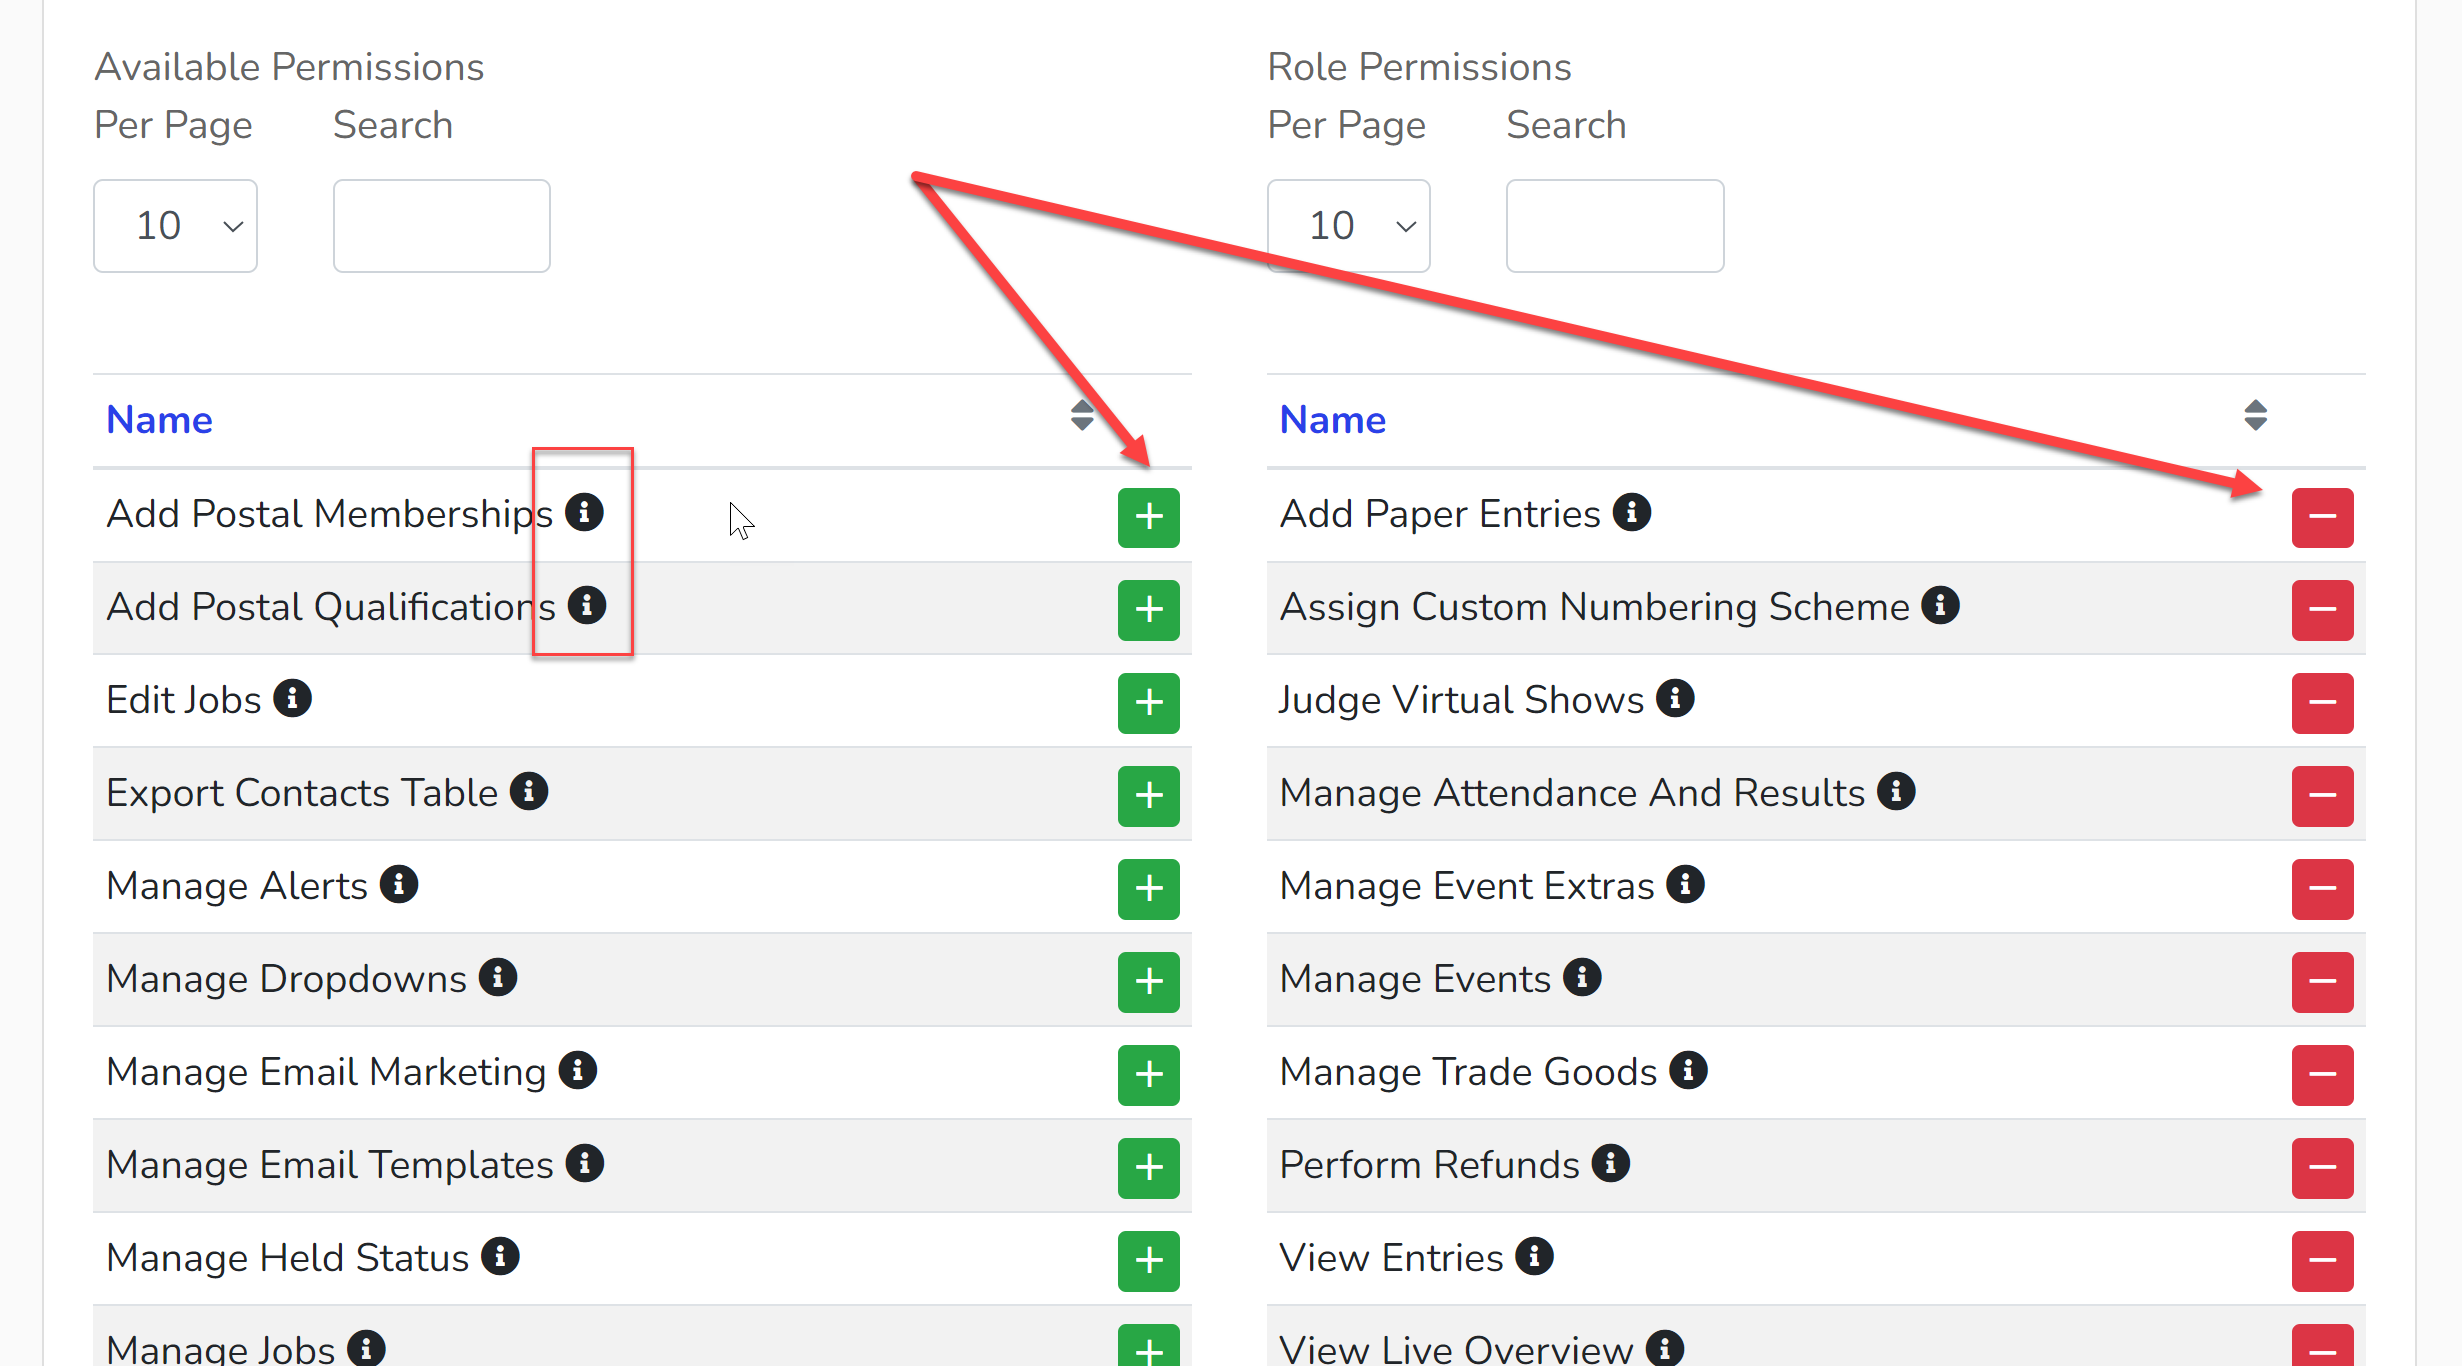Image resolution: width=2462 pixels, height=1366 pixels.
Task: Open Role Permissions per-page dropdown
Action: [1348, 226]
